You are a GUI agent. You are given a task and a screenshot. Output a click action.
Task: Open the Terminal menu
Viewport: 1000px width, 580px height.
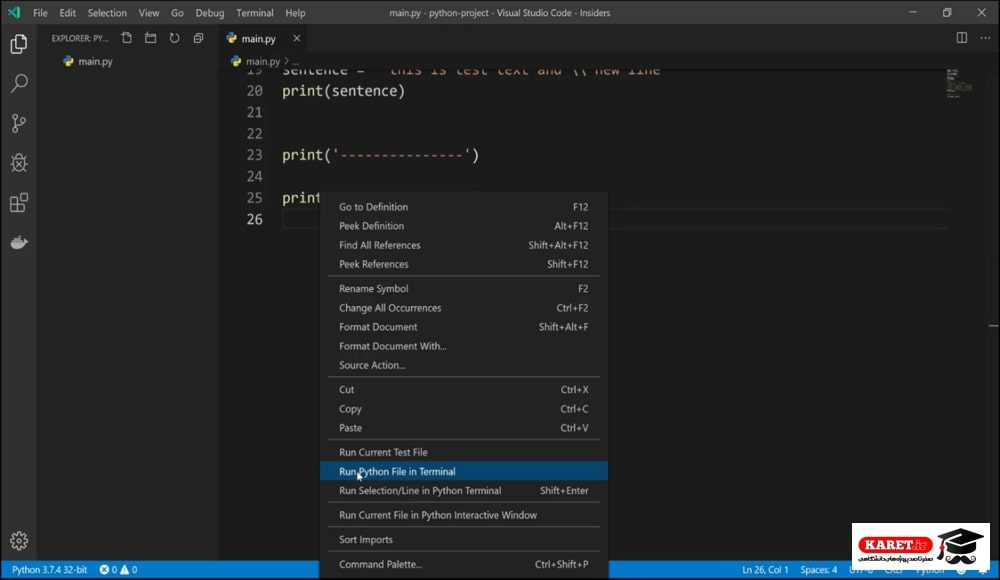pyautogui.click(x=254, y=13)
